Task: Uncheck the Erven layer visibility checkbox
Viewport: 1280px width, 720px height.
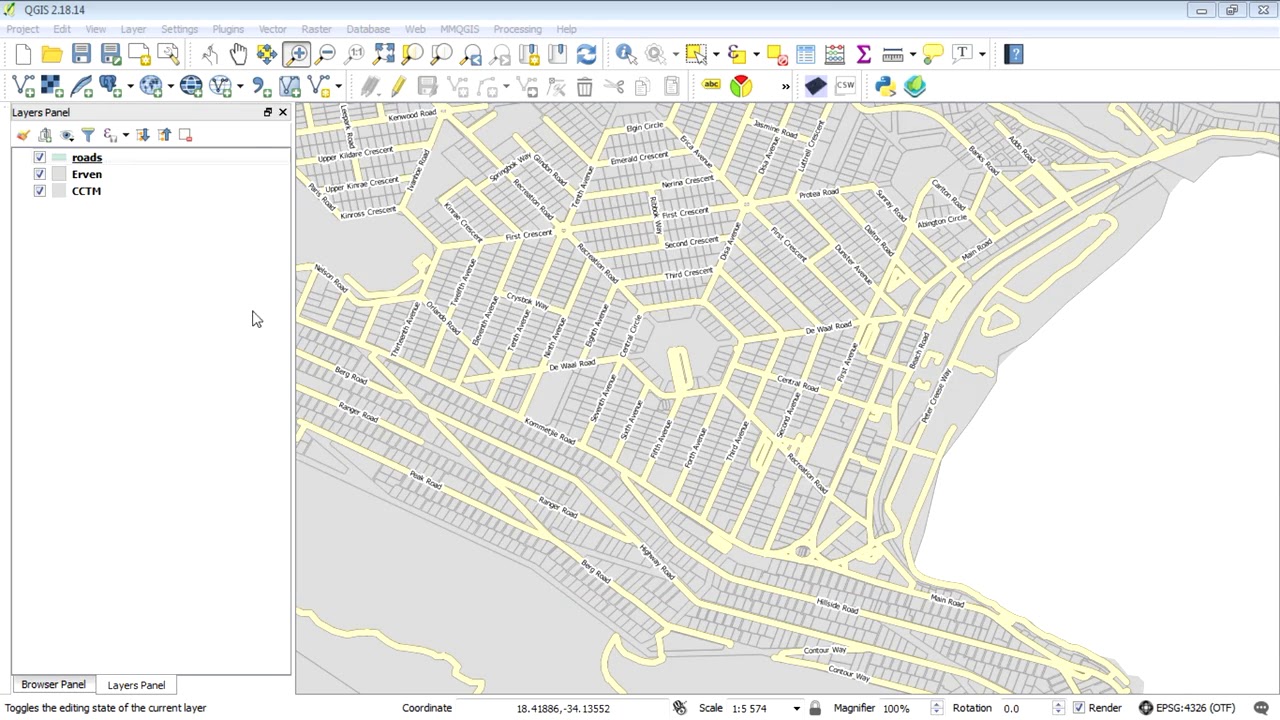Action: [x=40, y=174]
